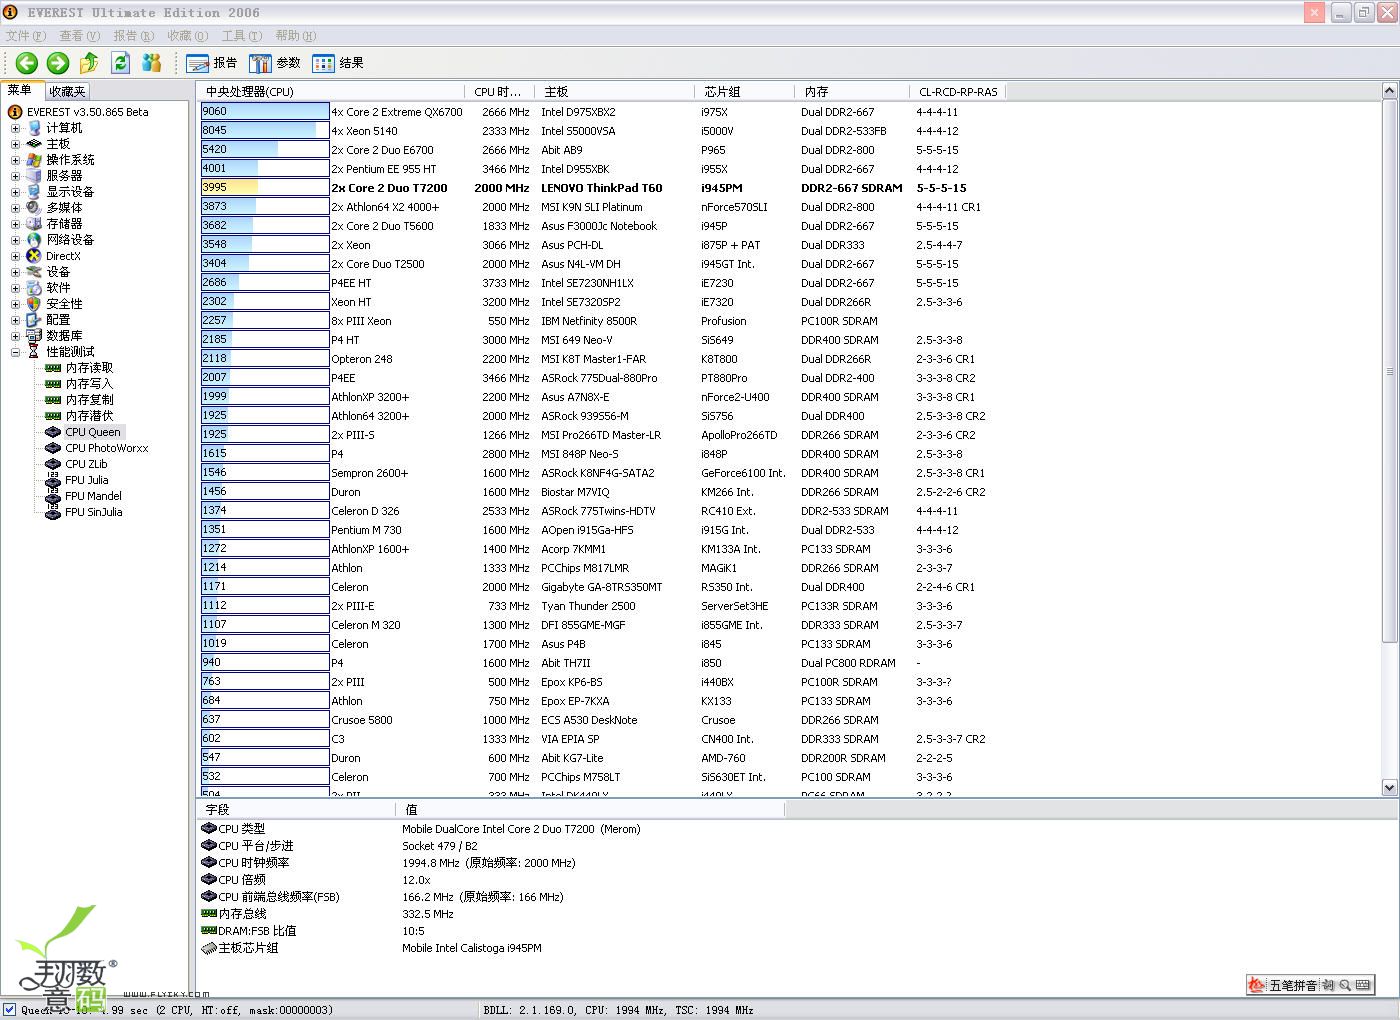Select the 配置 configuration icon in tree
The height and width of the screenshot is (1020, 1400).
point(34,320)
